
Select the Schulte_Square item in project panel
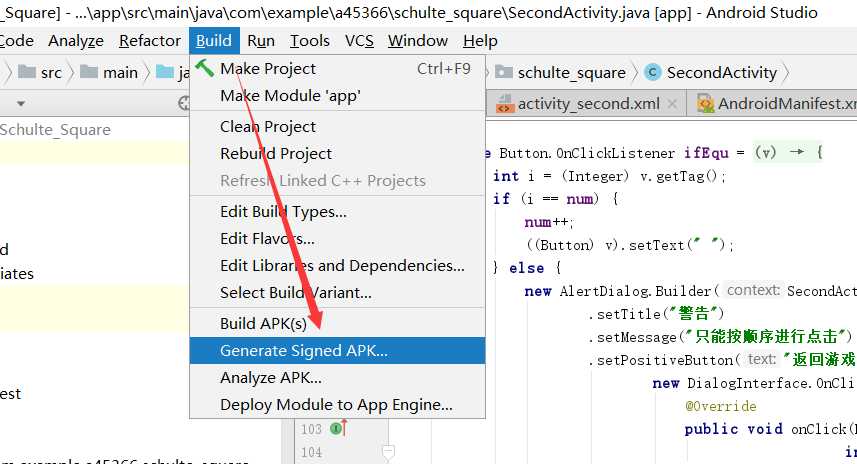pyautogui.click(x=55, y=130)
